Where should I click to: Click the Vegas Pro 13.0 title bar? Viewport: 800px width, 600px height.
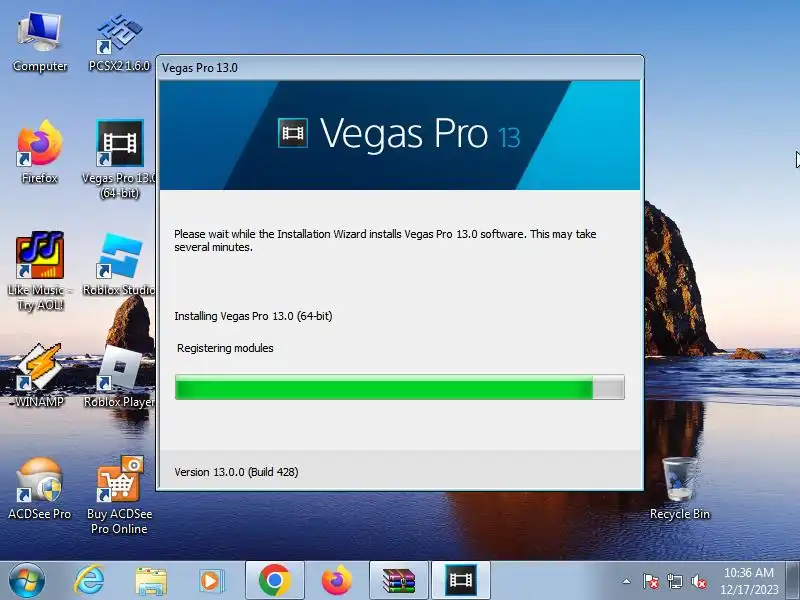[399, 67]
